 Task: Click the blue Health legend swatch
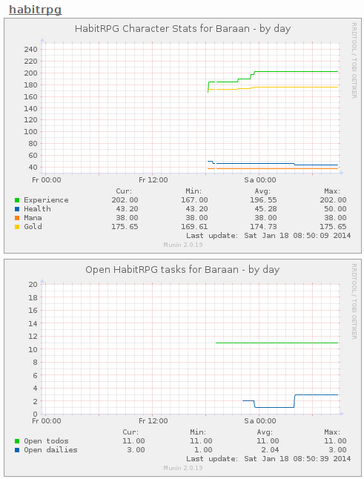click(17, 209)
